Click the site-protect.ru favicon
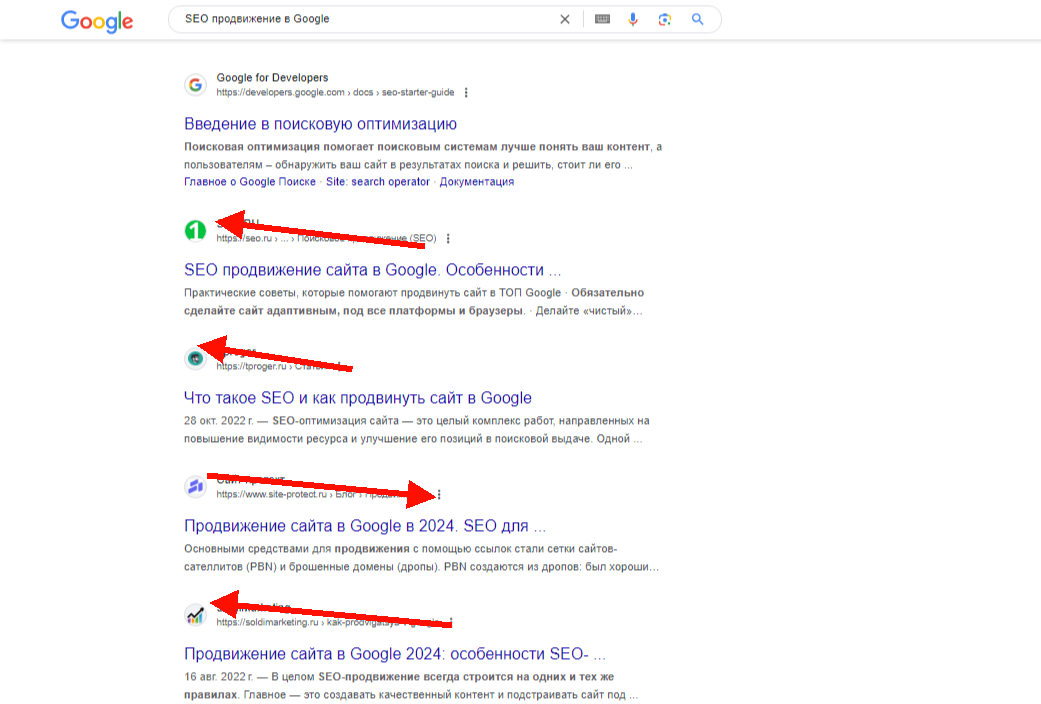The height and width of the screenshot is (704, 1041). click(195, 487)
